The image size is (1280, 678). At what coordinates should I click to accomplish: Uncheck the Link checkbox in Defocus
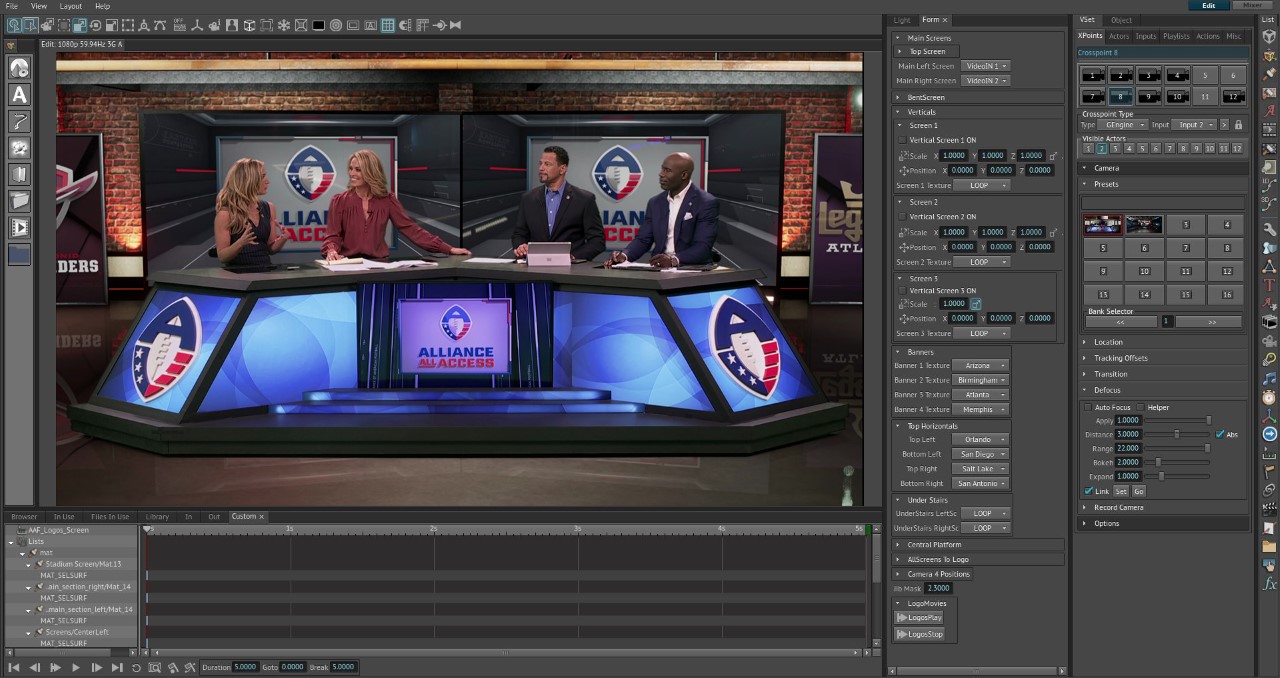1088,491
